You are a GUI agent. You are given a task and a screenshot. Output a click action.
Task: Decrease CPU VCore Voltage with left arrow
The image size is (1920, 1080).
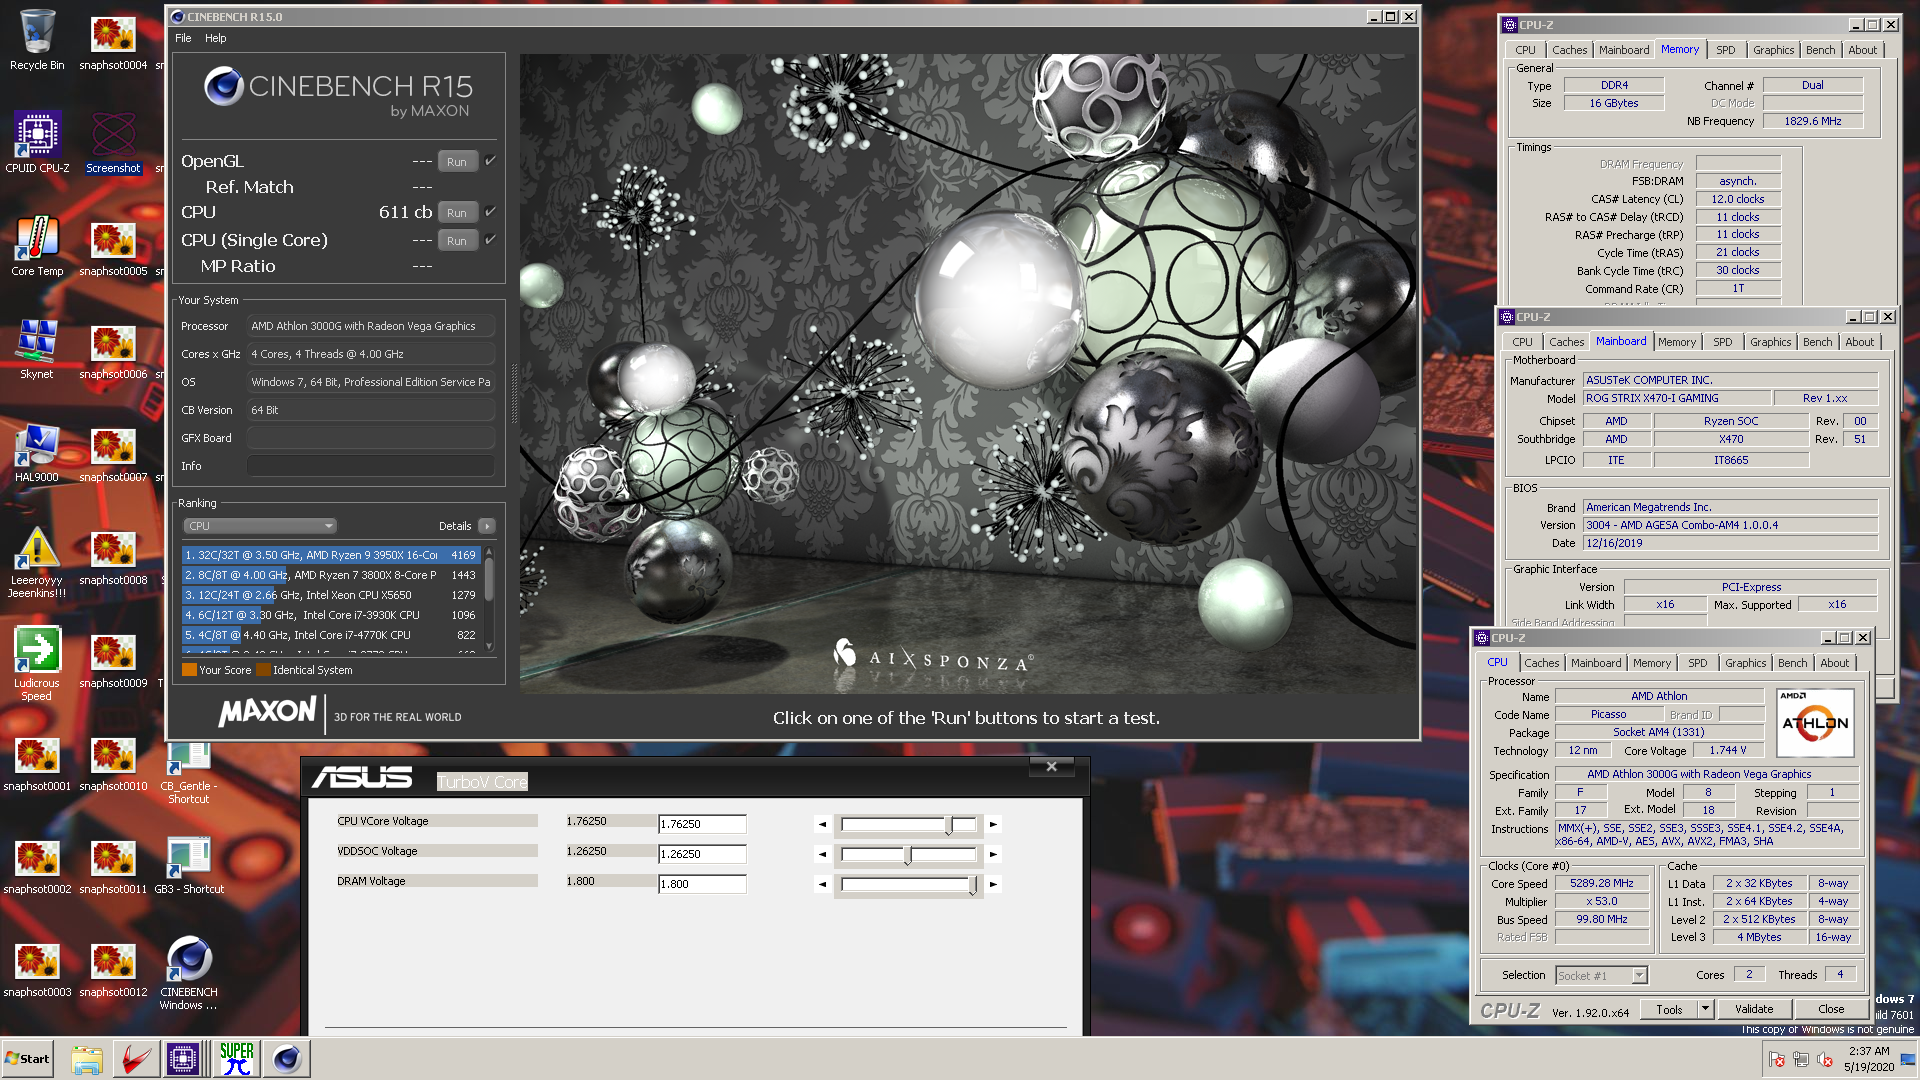pos(822,825)
